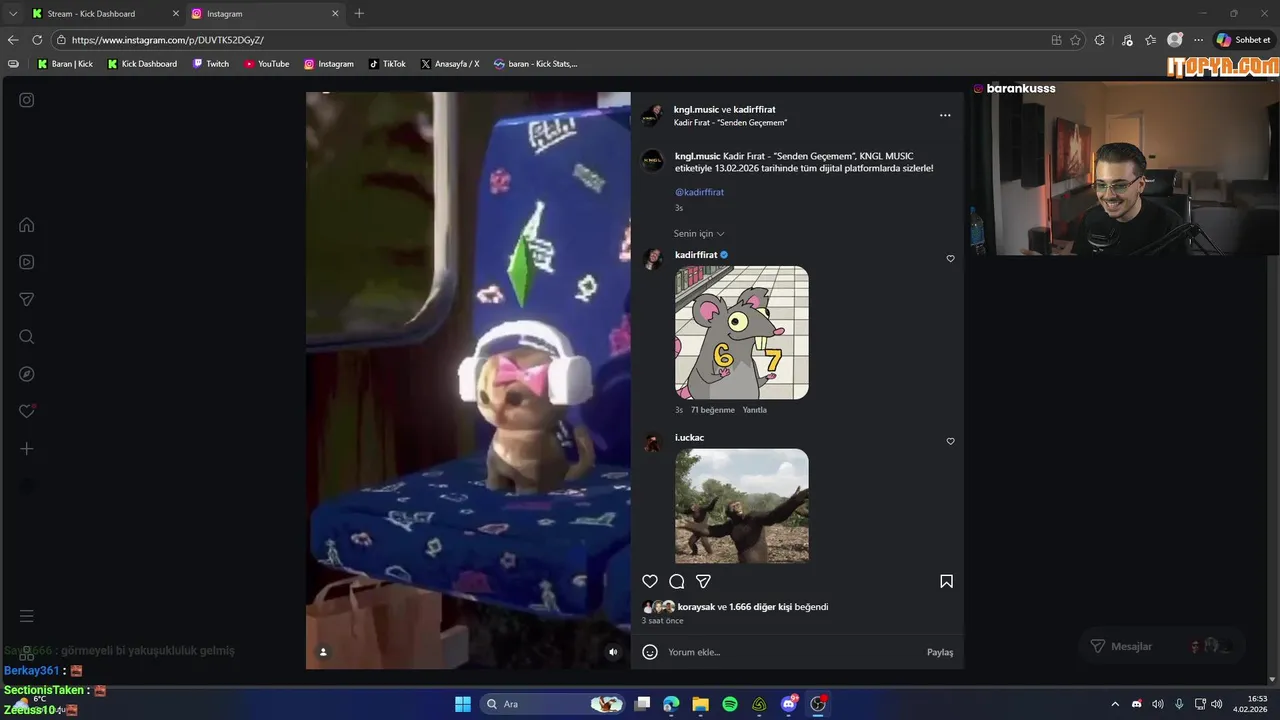The width and height of the screenshot is (1280, 720).
Task: Click create new post plus icon
Action: point(27,449)
